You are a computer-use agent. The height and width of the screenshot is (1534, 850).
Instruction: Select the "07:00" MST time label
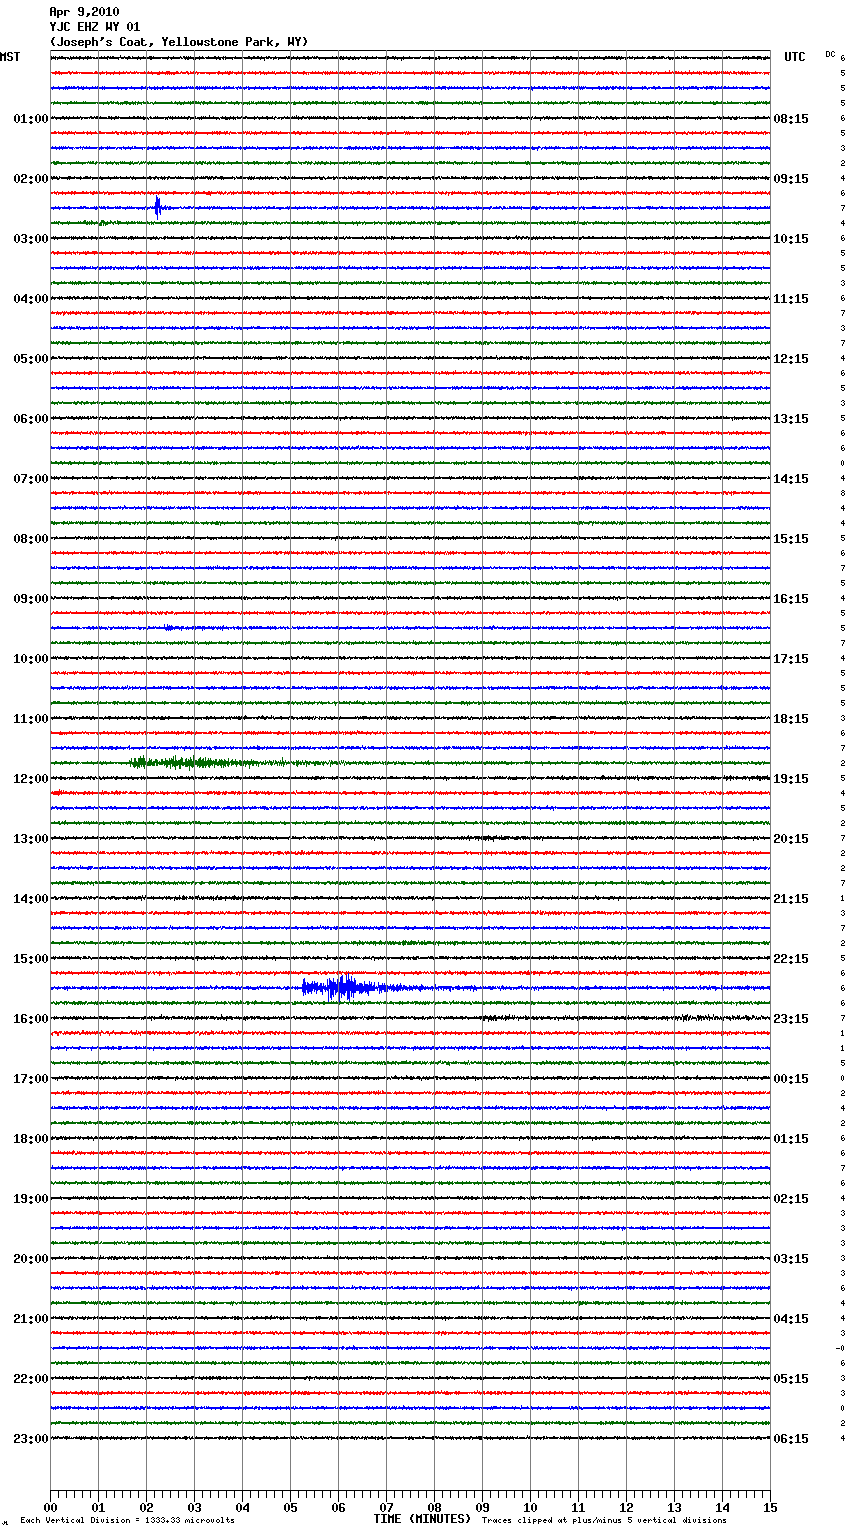point(31,479)
